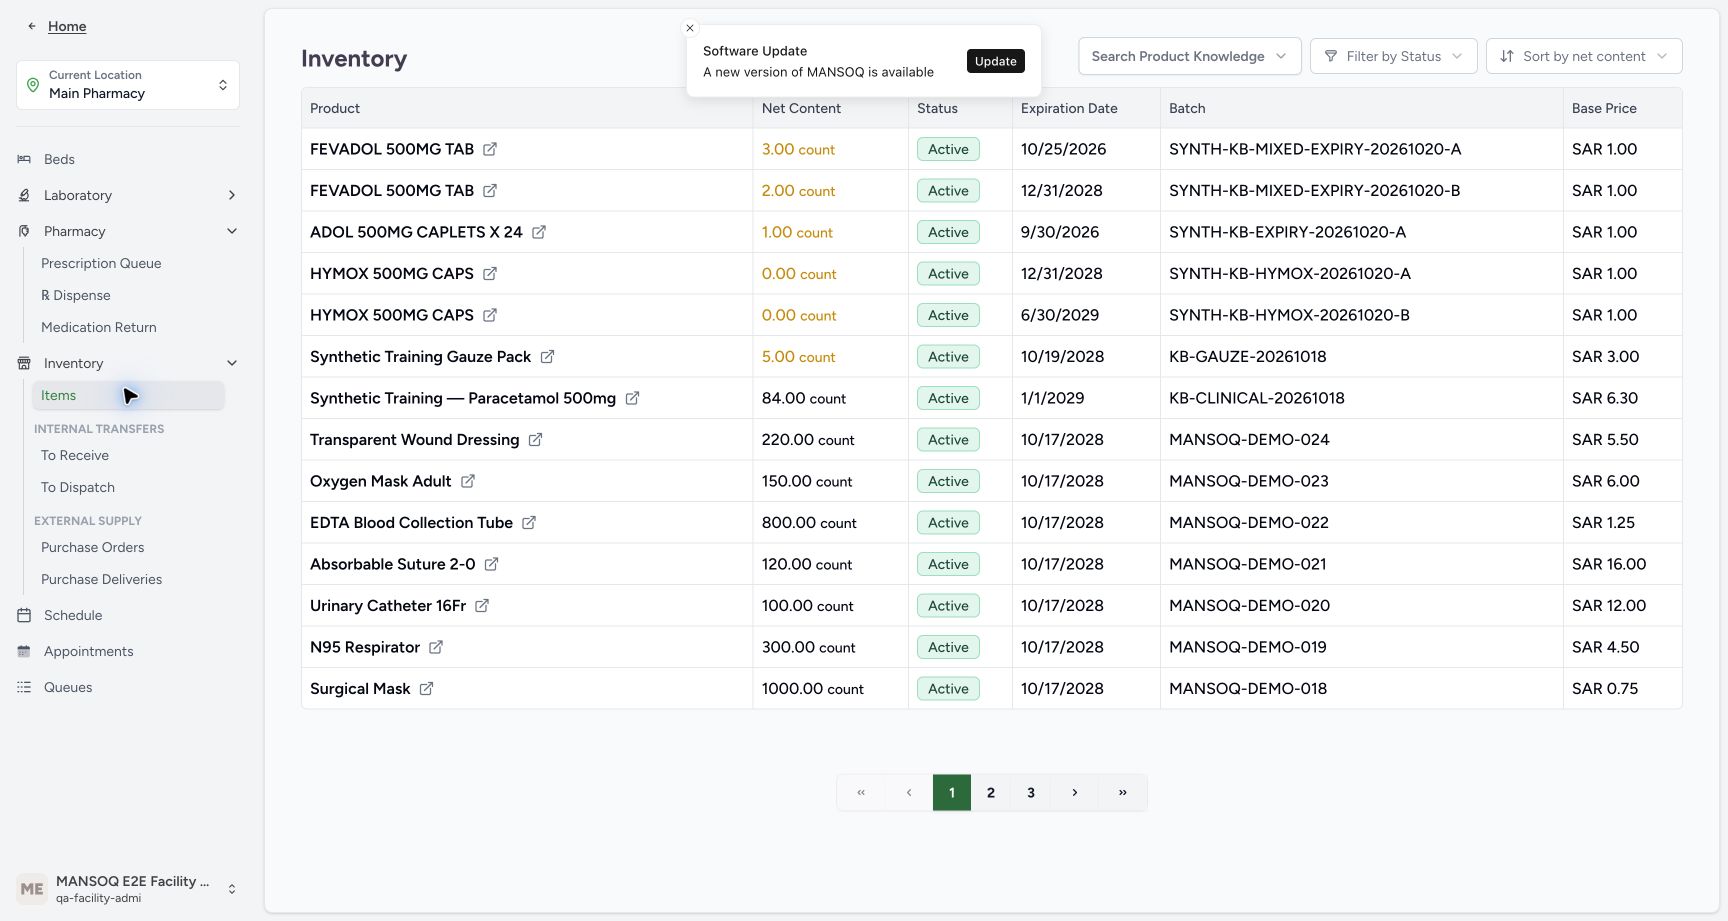Open the Search Product Knowledge dropdown

(x=1190, y=56)
